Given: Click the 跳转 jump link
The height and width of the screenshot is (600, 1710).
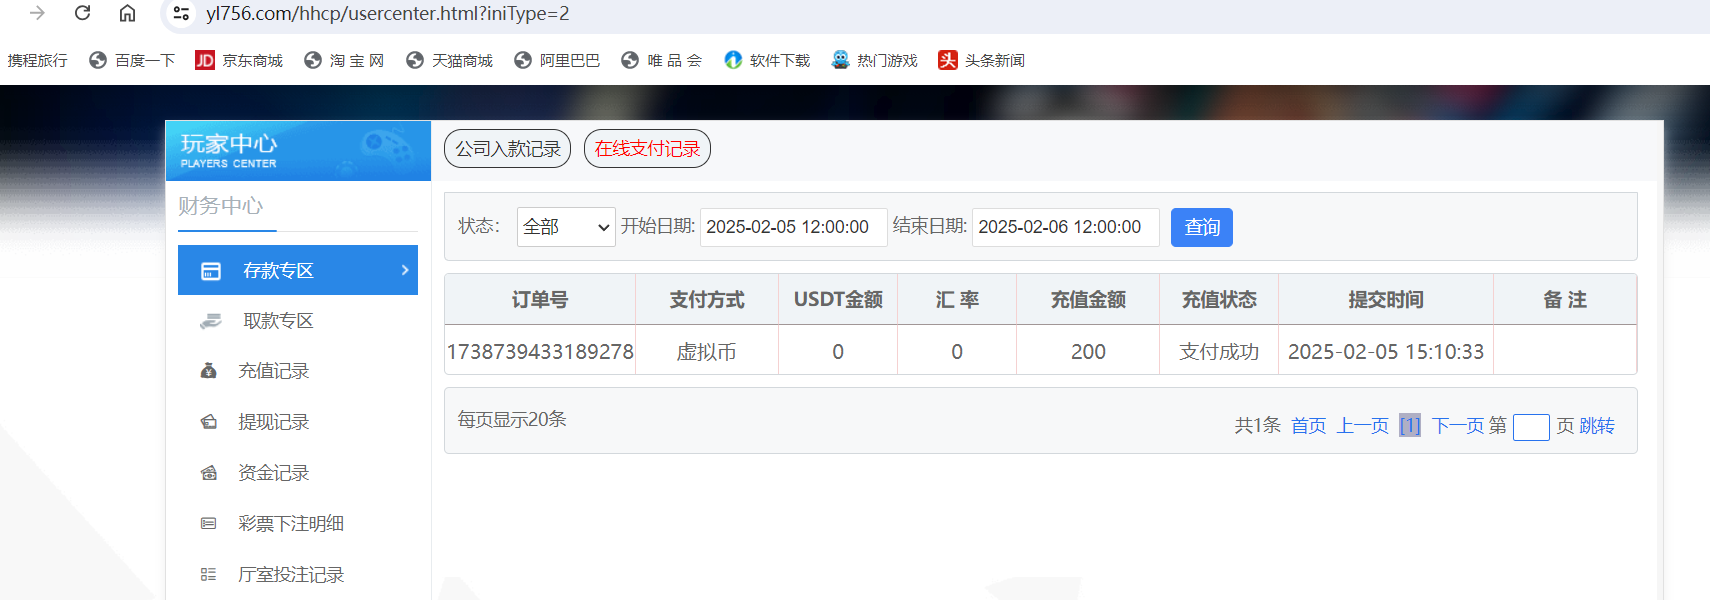Looking at the screenshot, I should pyautogui.click(x=1597, y=426).
